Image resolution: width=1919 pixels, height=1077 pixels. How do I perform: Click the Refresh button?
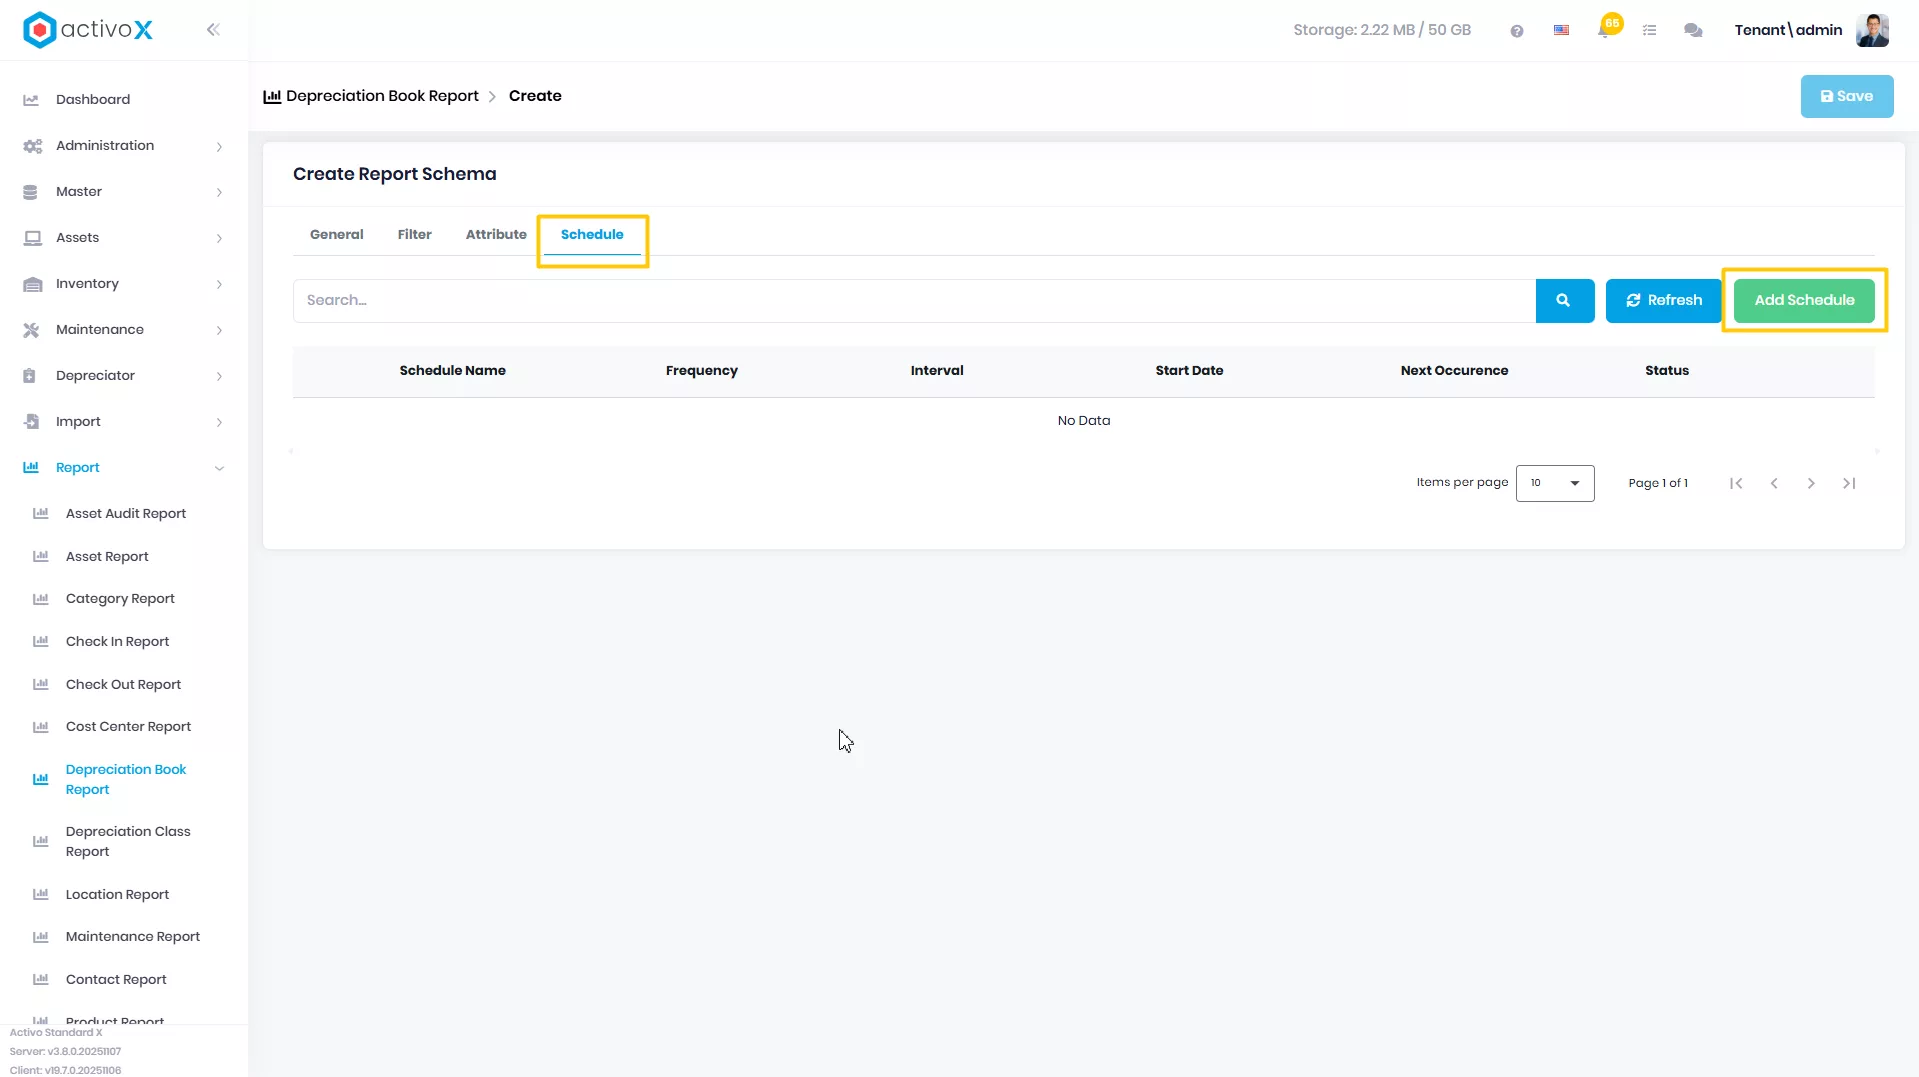(1663, 300)
